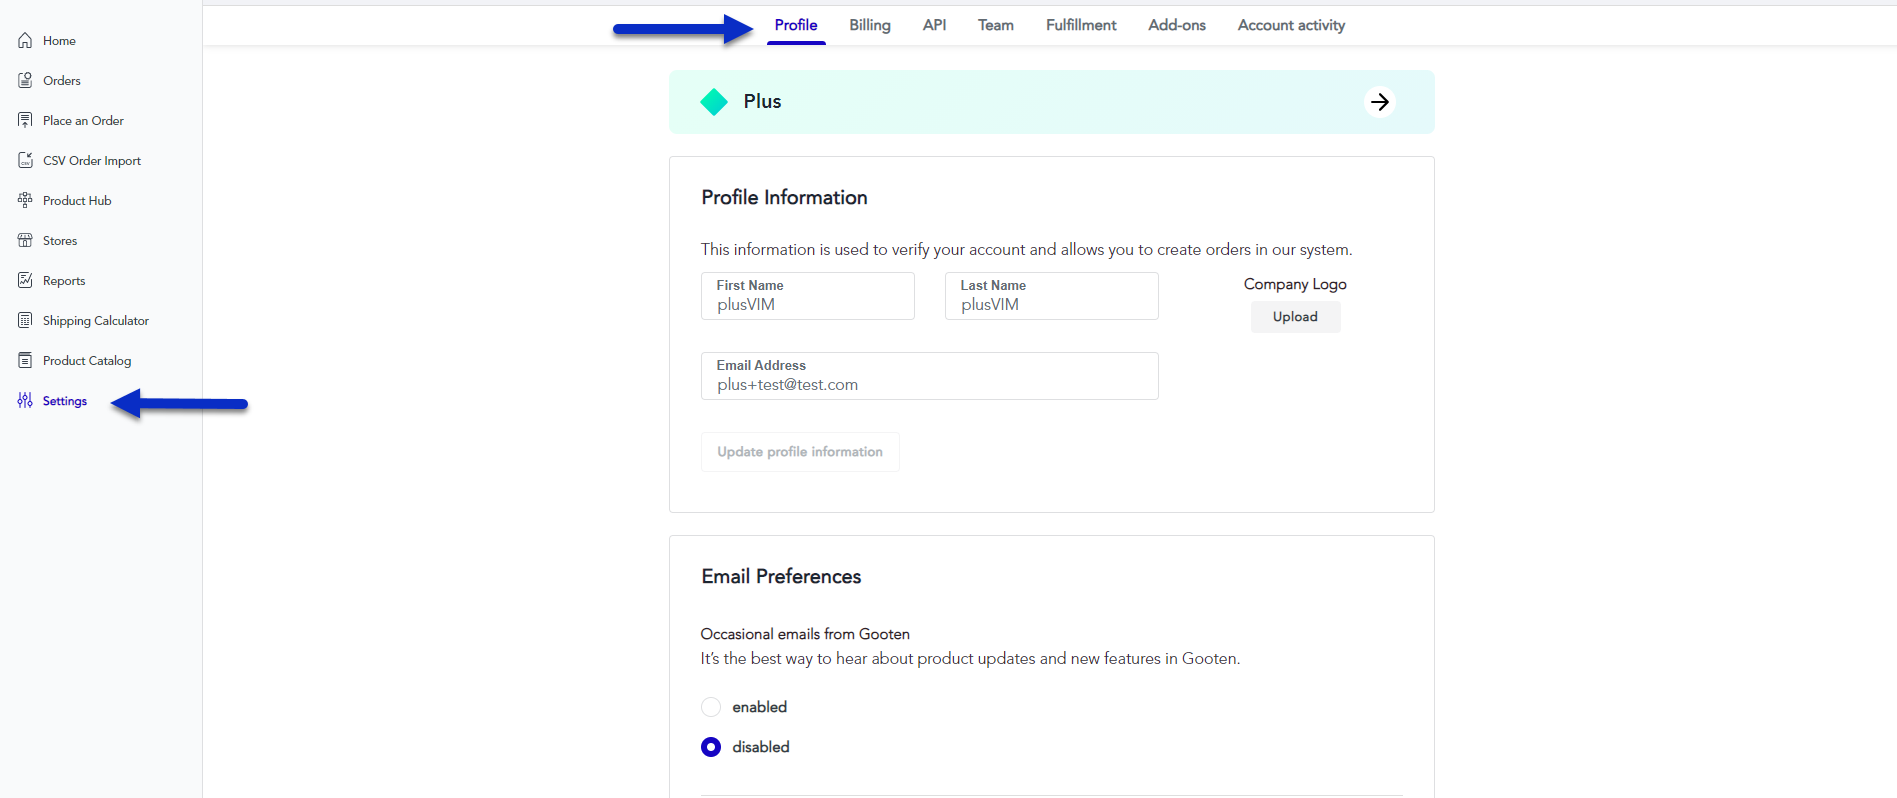Click the Email Address input field
The image size is (1897, 798).
pos(929,385)
